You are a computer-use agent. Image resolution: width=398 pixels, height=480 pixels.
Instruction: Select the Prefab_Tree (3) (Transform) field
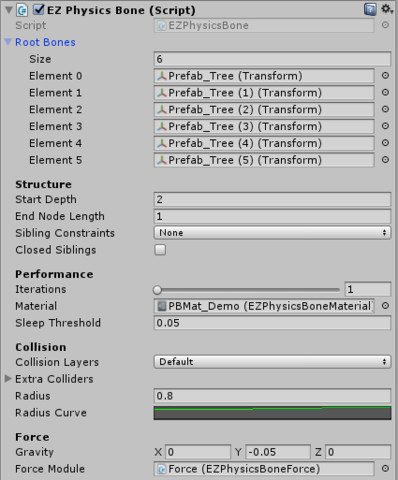264,126
